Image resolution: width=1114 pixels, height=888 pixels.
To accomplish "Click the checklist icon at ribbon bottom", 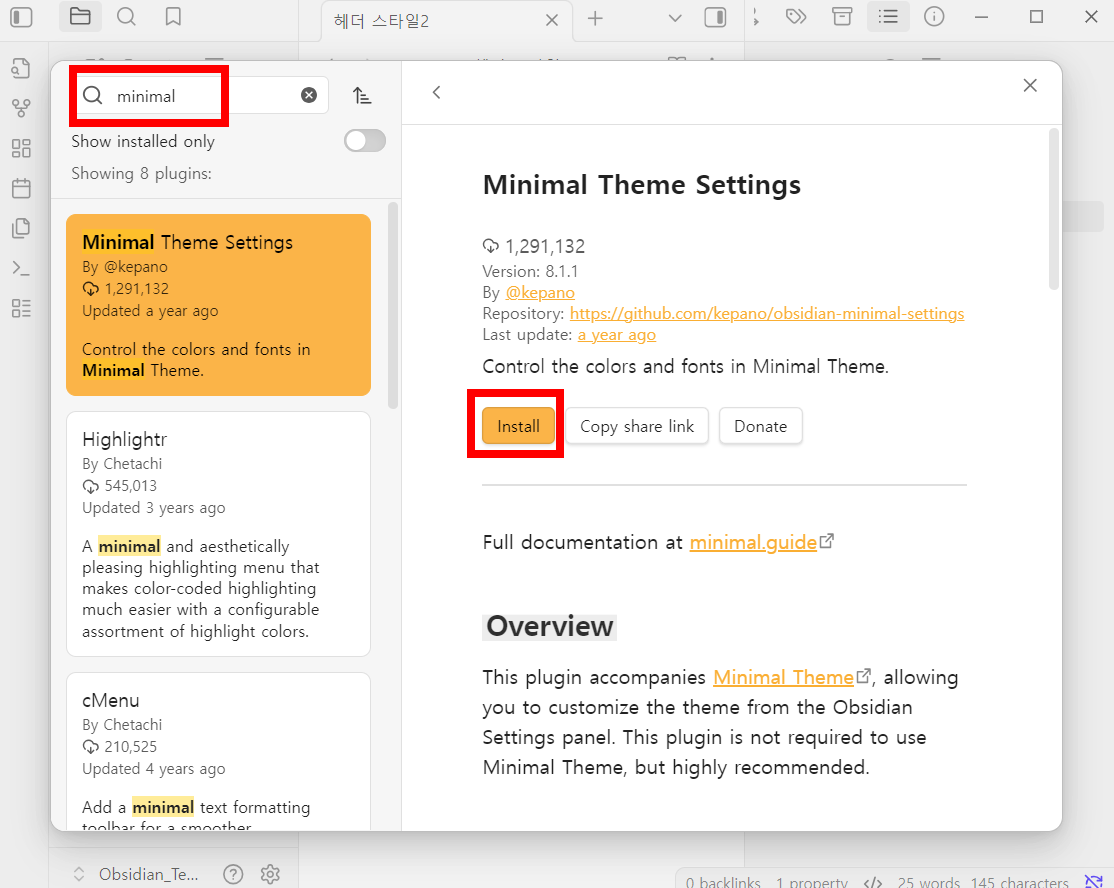I will (x=21, y=308).
